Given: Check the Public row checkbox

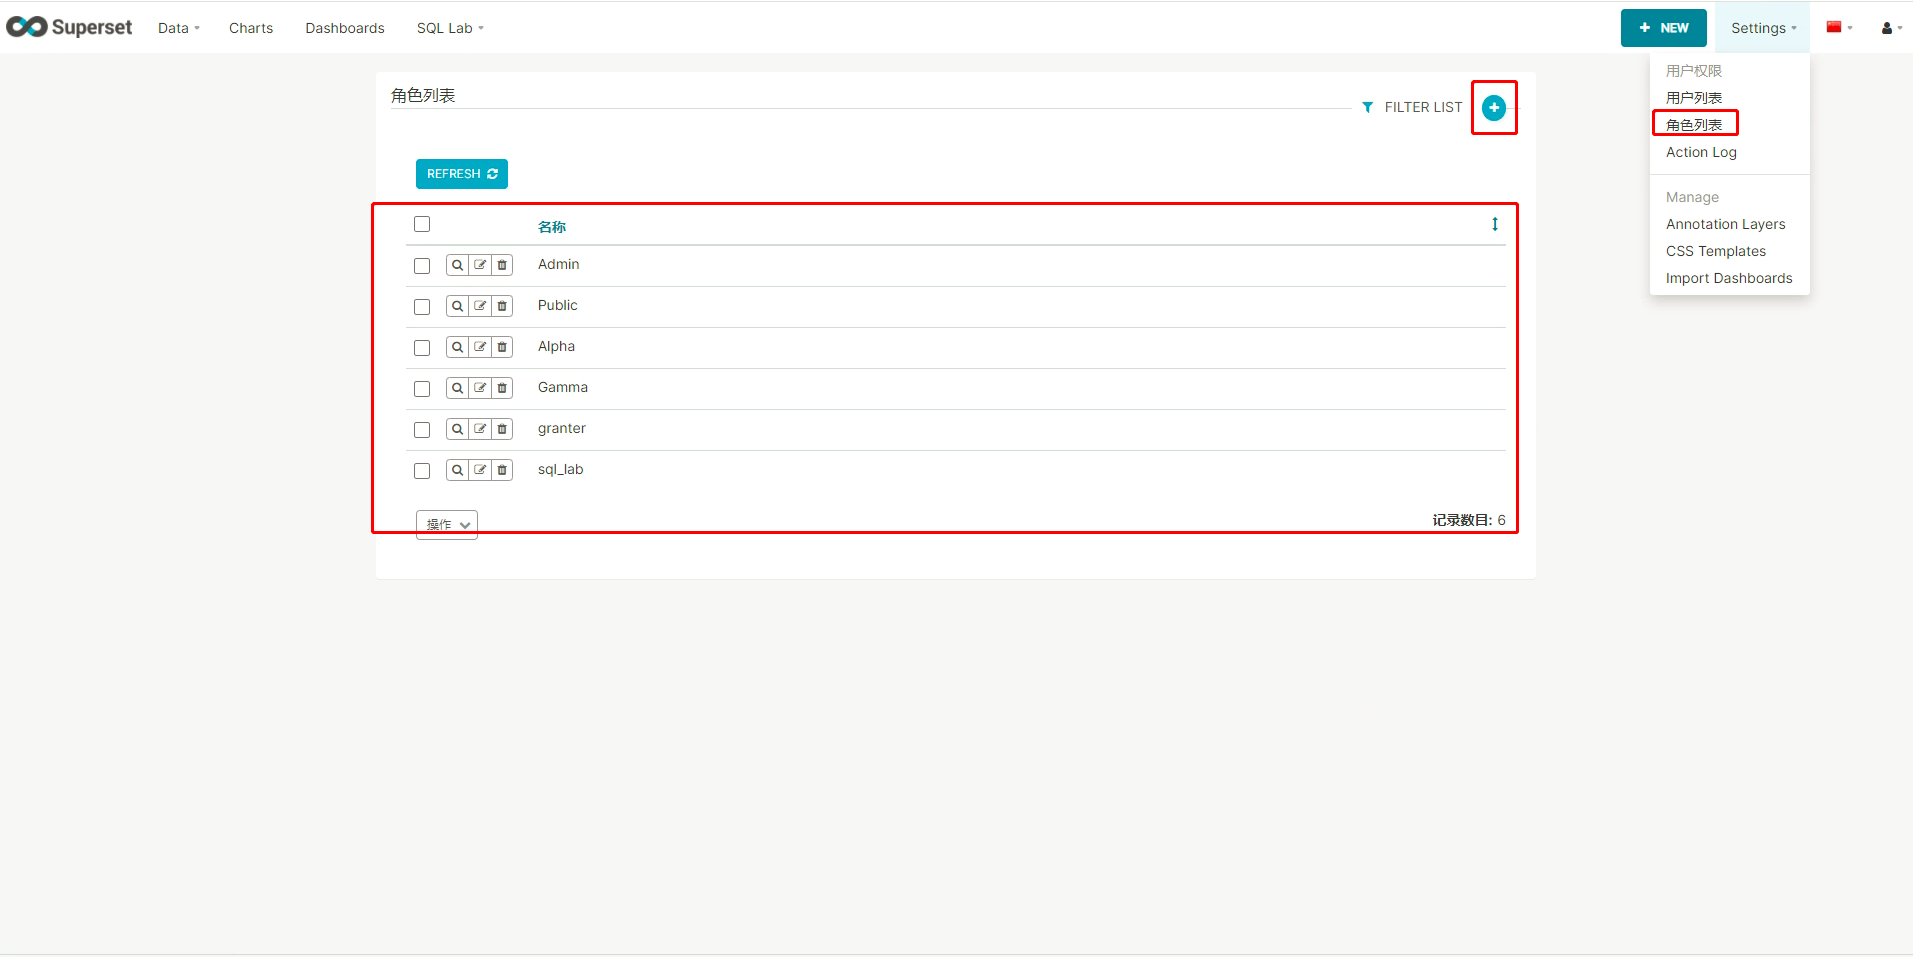Looking at the screenshot, I should pos(422,307).
